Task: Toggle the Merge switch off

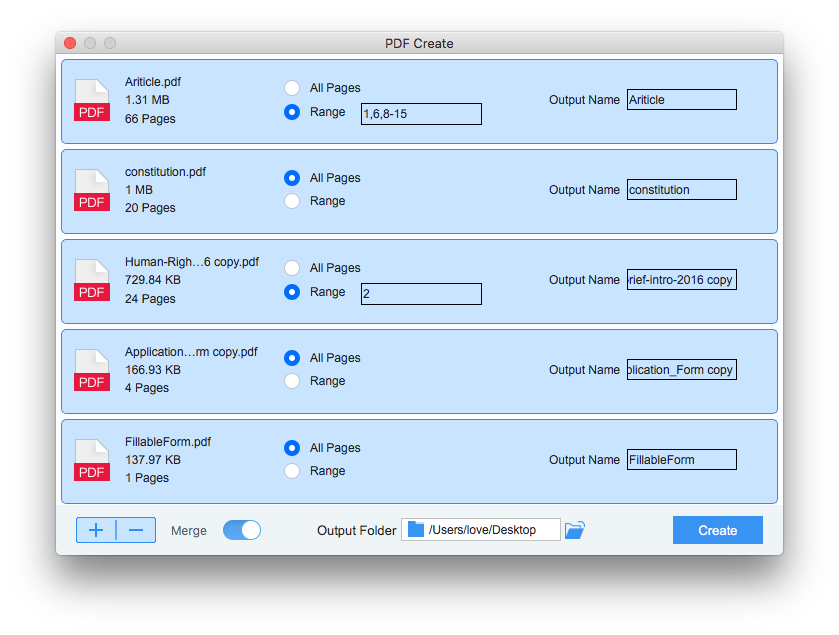Action: coord(241,530)
